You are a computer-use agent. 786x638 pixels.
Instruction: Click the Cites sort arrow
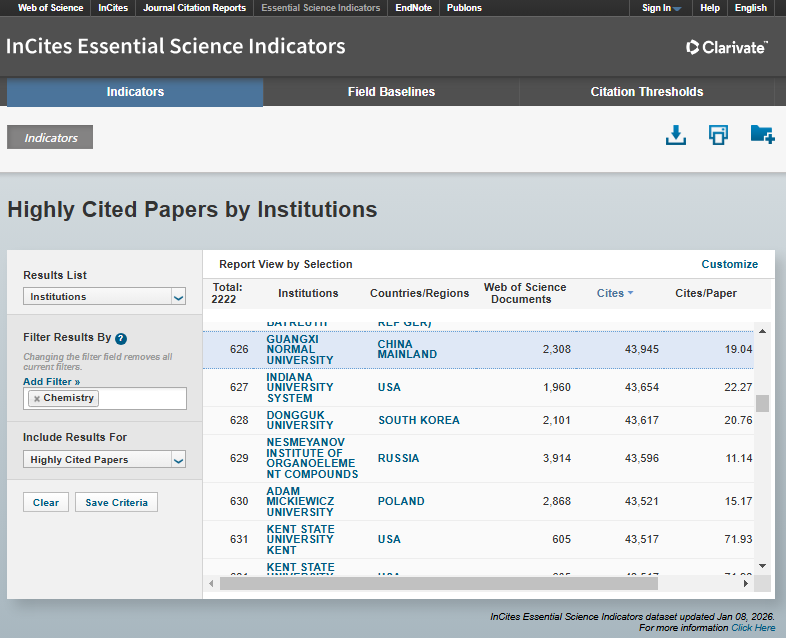click(631, 294)
